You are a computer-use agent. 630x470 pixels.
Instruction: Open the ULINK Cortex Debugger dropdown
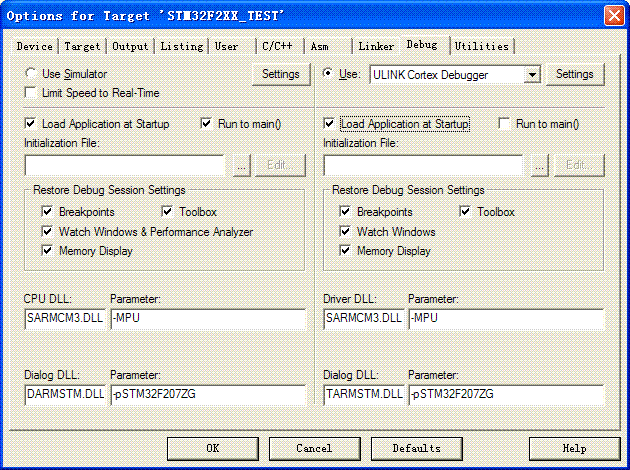pyautogui.click(x=532, y=75)
